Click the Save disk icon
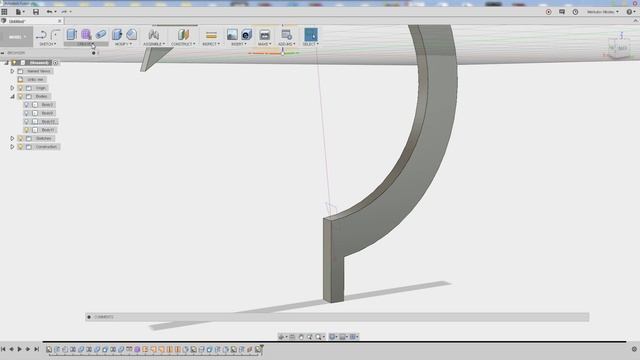 pos(36,12)
